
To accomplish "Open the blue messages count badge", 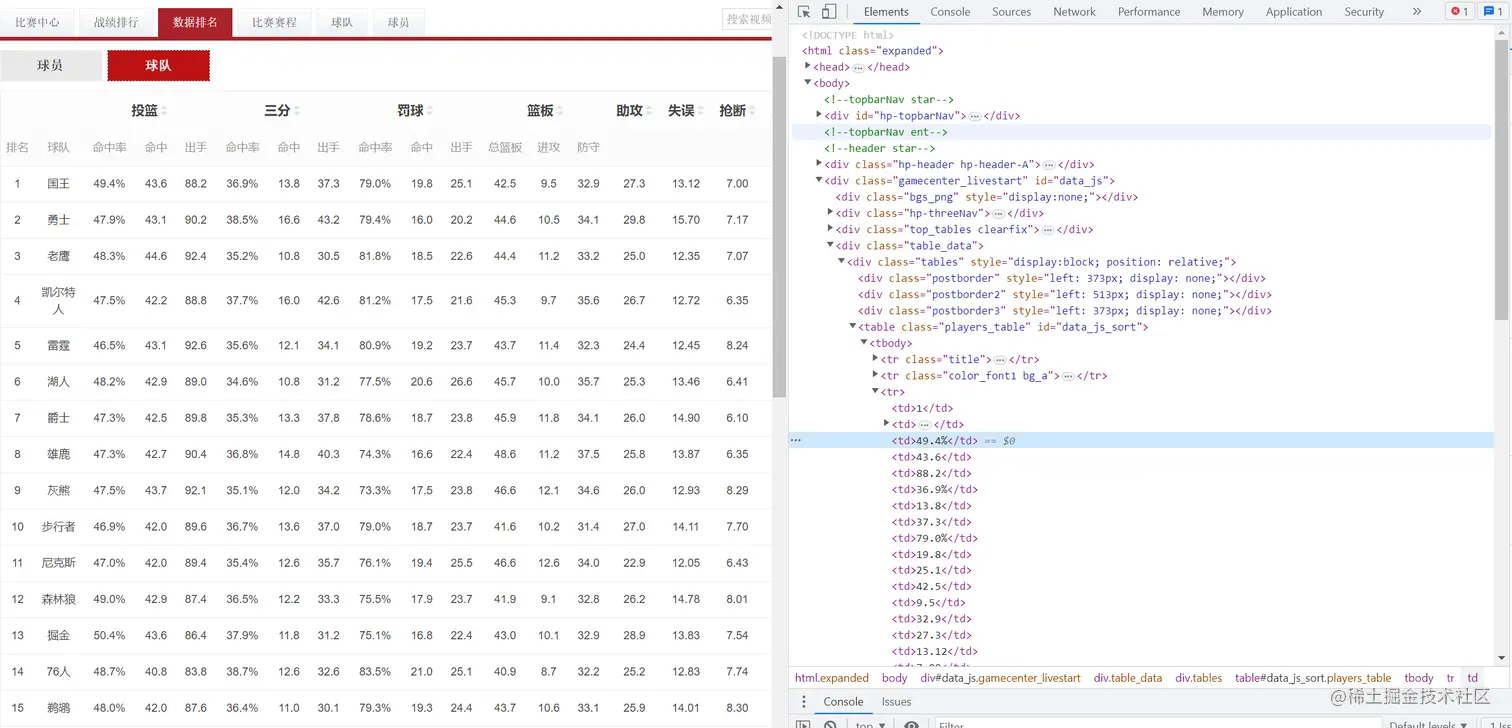I will [1491, 12].
